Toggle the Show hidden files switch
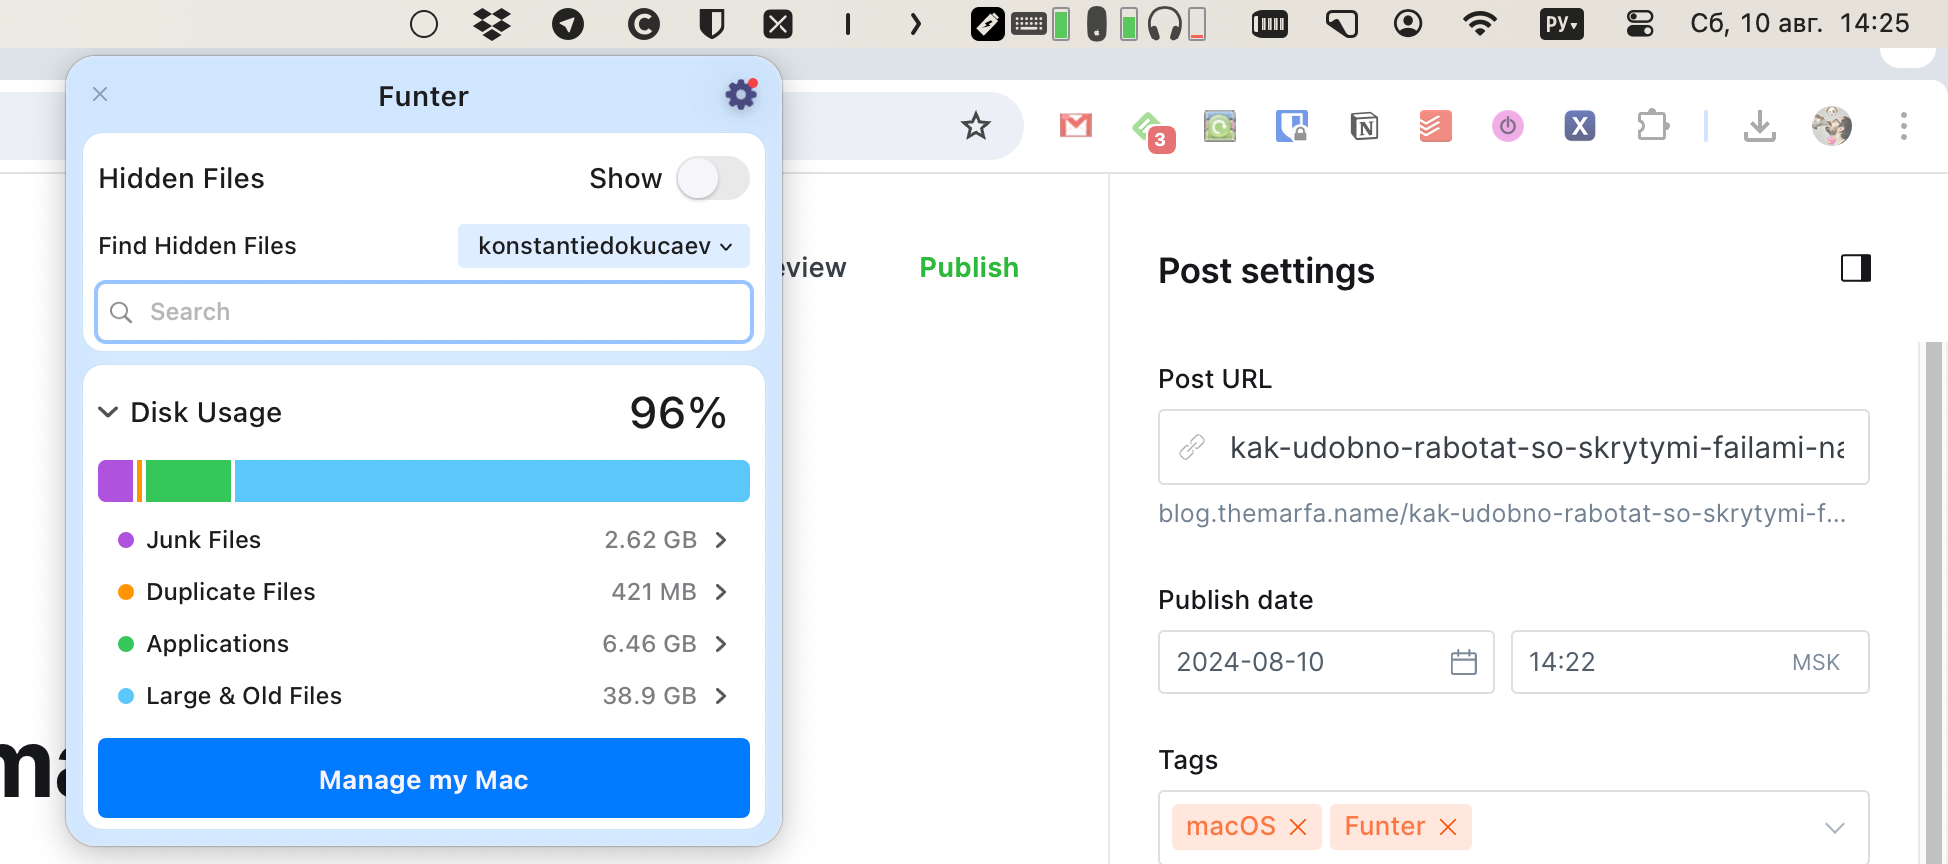This screenshot has height=864, width=1948. tap(713, 179)
